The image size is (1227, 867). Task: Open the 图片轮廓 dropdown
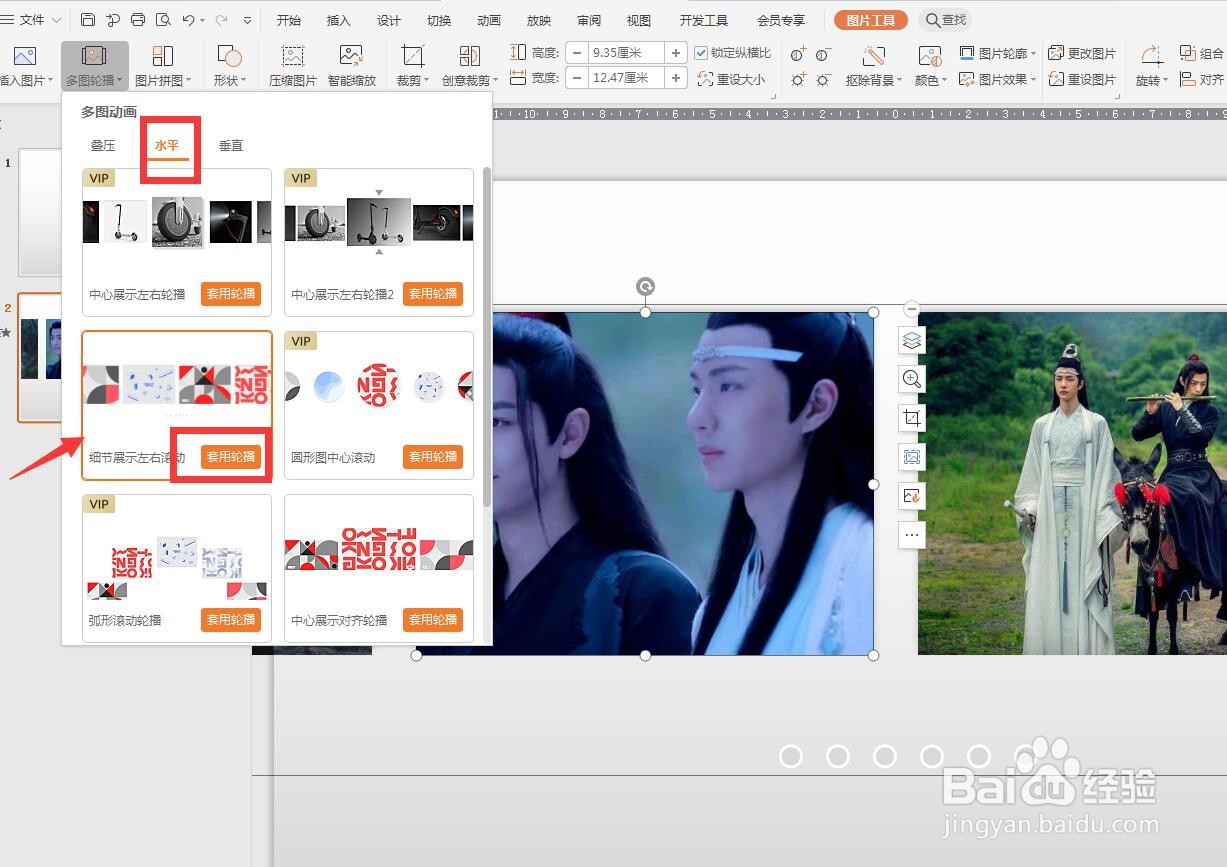998,53
